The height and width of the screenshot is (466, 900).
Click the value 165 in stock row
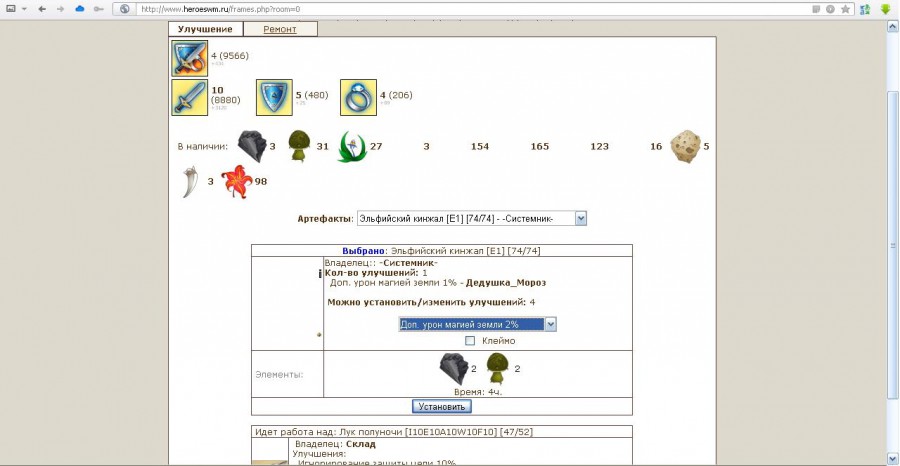(x=540, y=146)
